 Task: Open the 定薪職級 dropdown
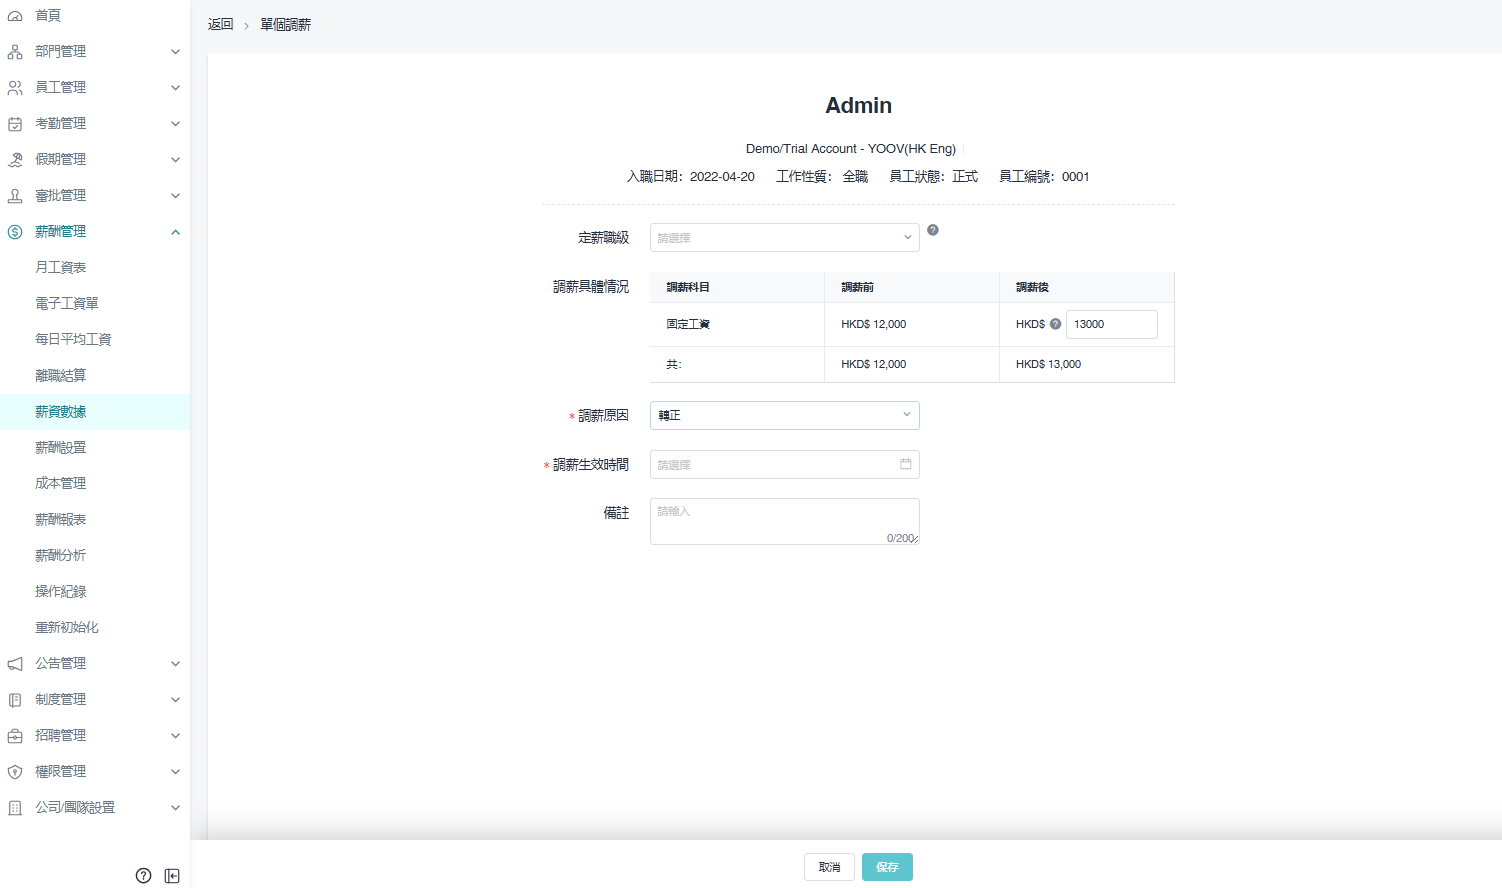pos(784,238)
